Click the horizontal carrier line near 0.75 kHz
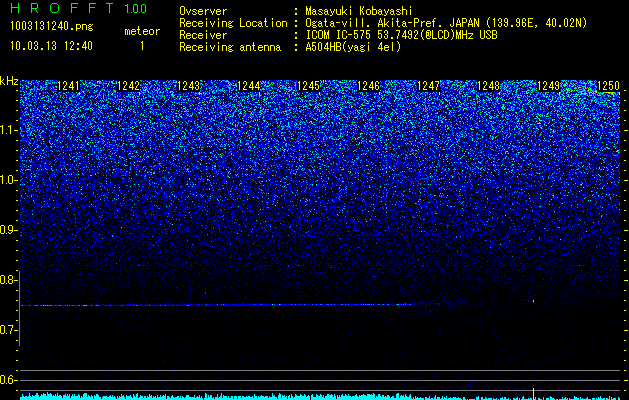Screen dimensions: 629x400 click(216, 305)
